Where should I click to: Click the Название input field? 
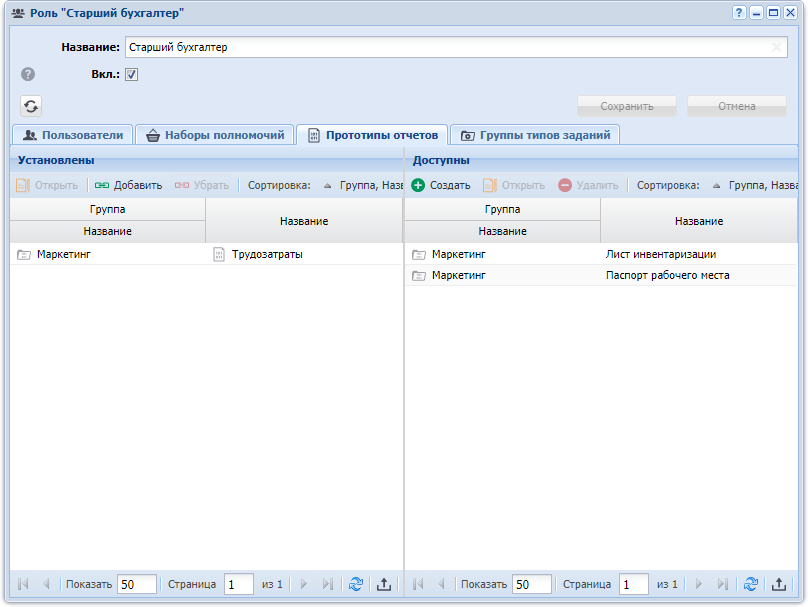(x=456, y=47)
